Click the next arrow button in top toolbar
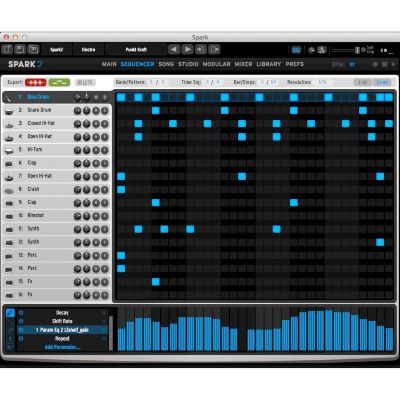The width and height of the screenshot is (400, 400). click(x=188, y=50)
